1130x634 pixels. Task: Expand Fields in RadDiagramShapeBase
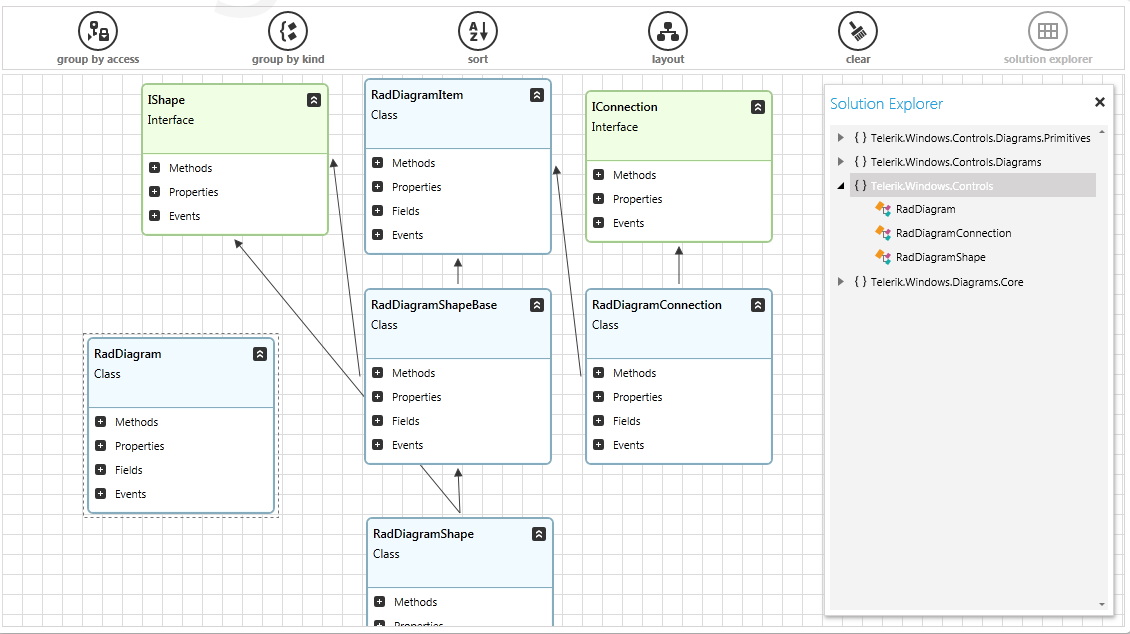[x=378, y=421]
